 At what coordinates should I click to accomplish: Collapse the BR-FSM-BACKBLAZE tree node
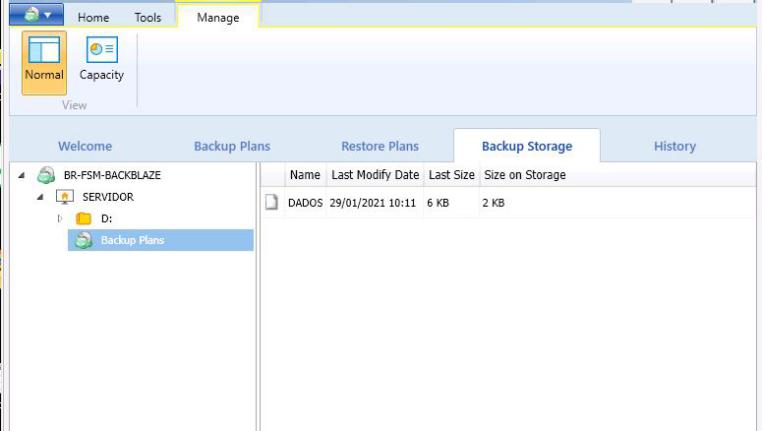click(x=22, y=175)
